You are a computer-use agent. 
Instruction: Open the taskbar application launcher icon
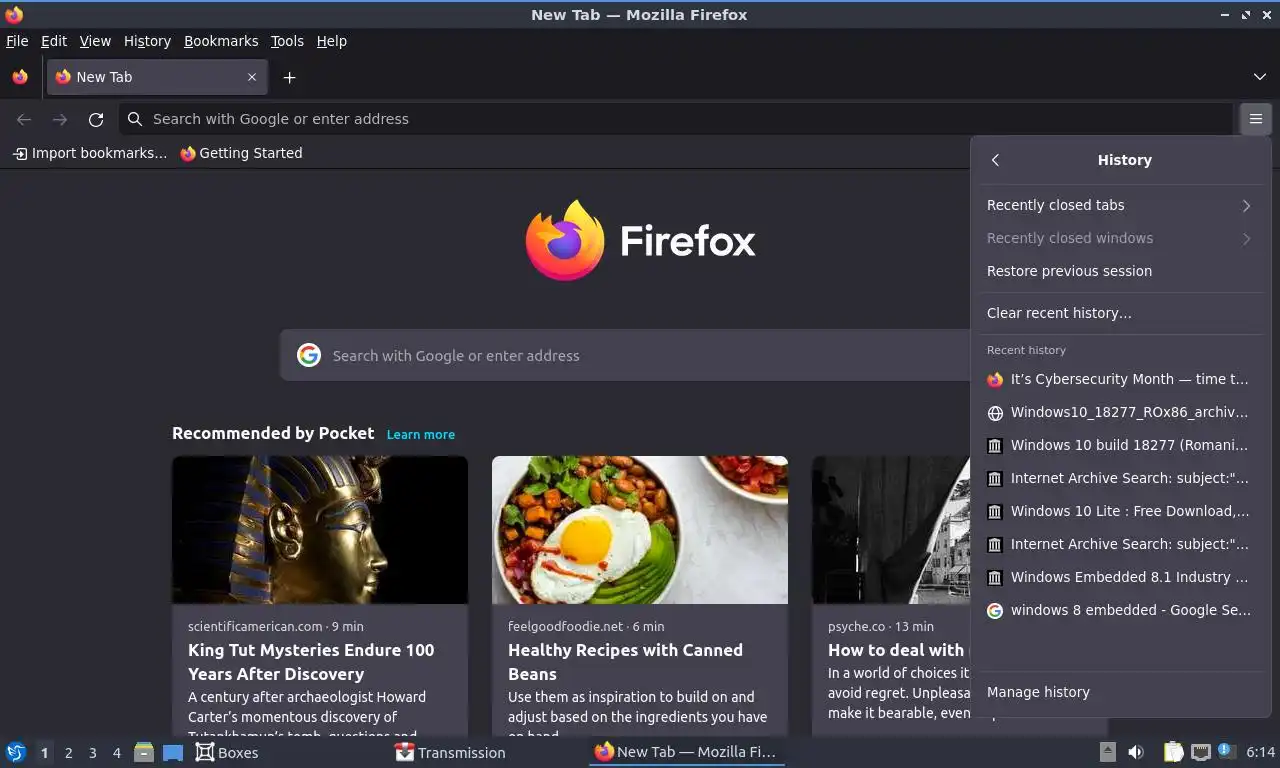coord(15,752)
